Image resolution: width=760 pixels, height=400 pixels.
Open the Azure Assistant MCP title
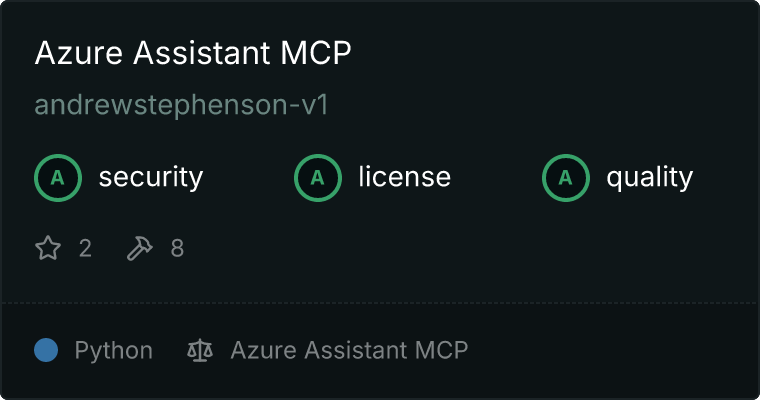click(x=193, y=52)
